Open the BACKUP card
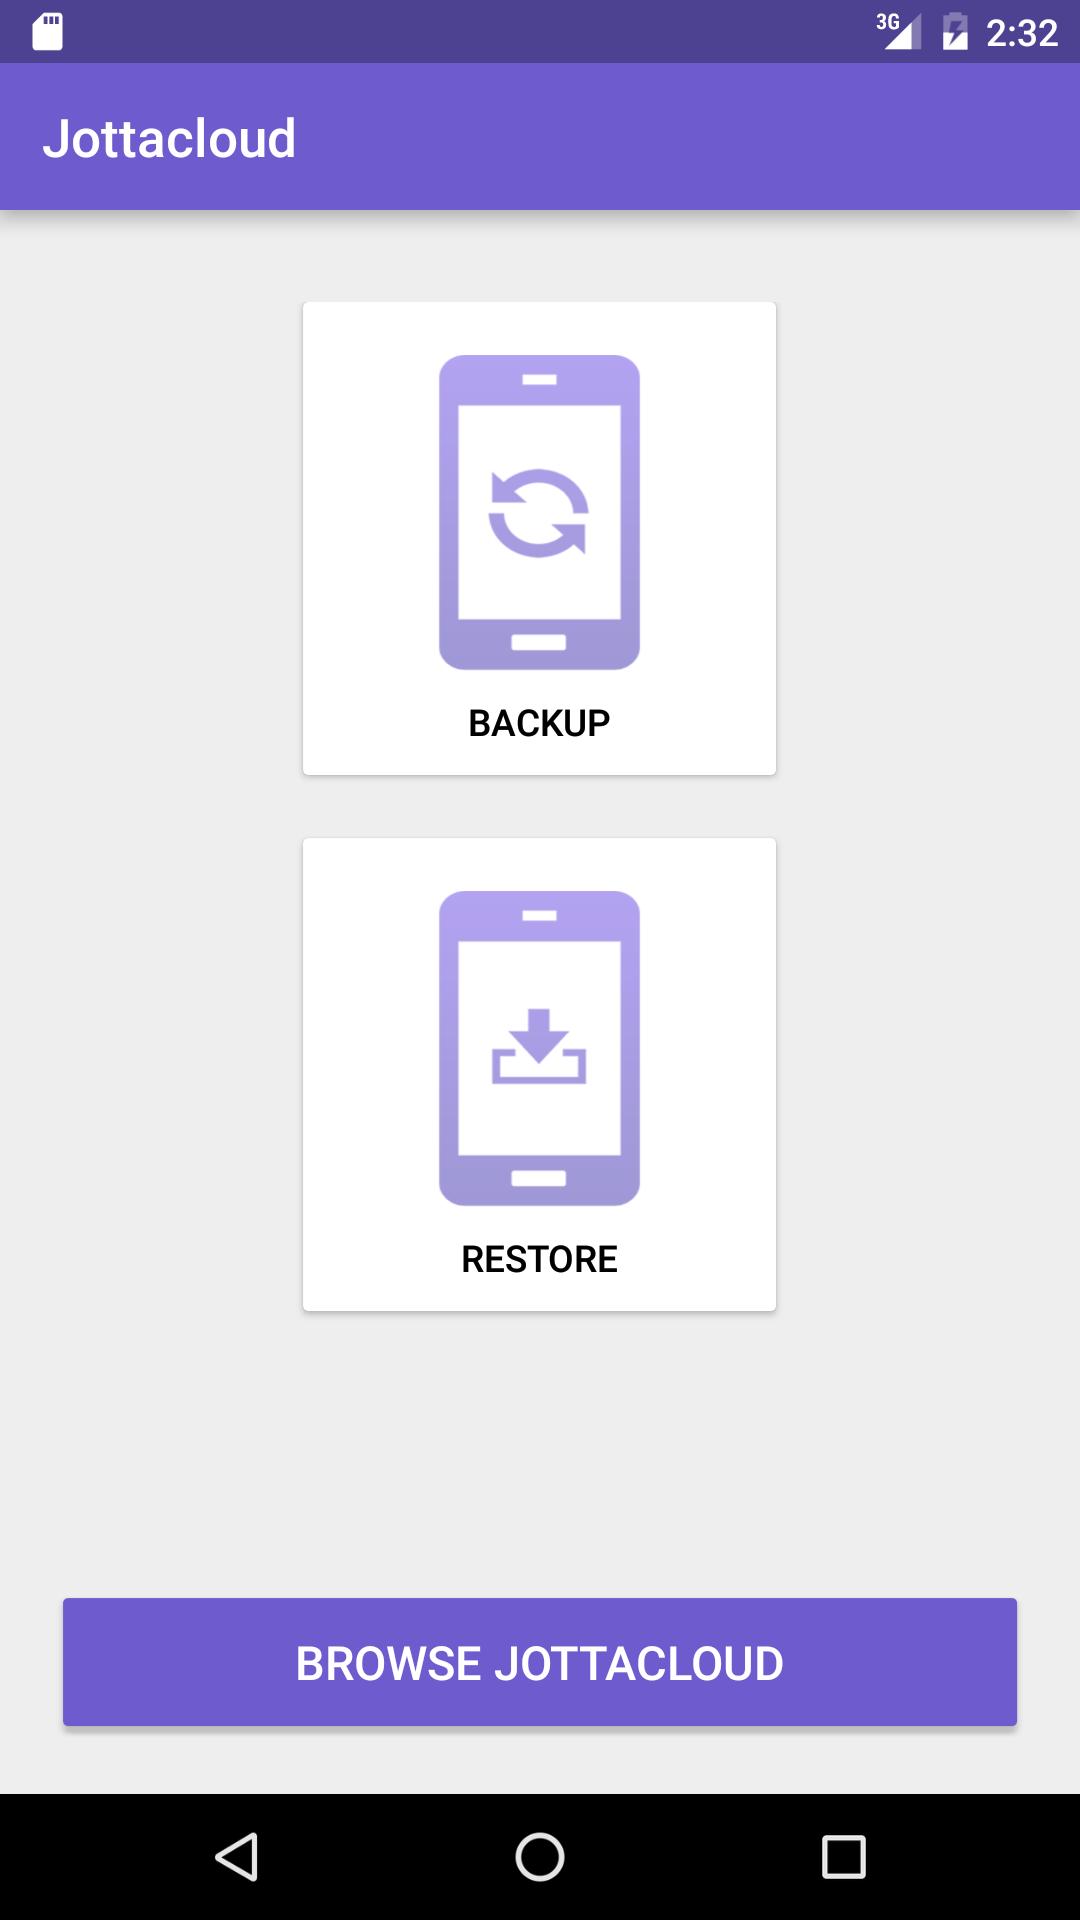The width and height of the screenshot is (1080, 1920). tap(539, 538)
